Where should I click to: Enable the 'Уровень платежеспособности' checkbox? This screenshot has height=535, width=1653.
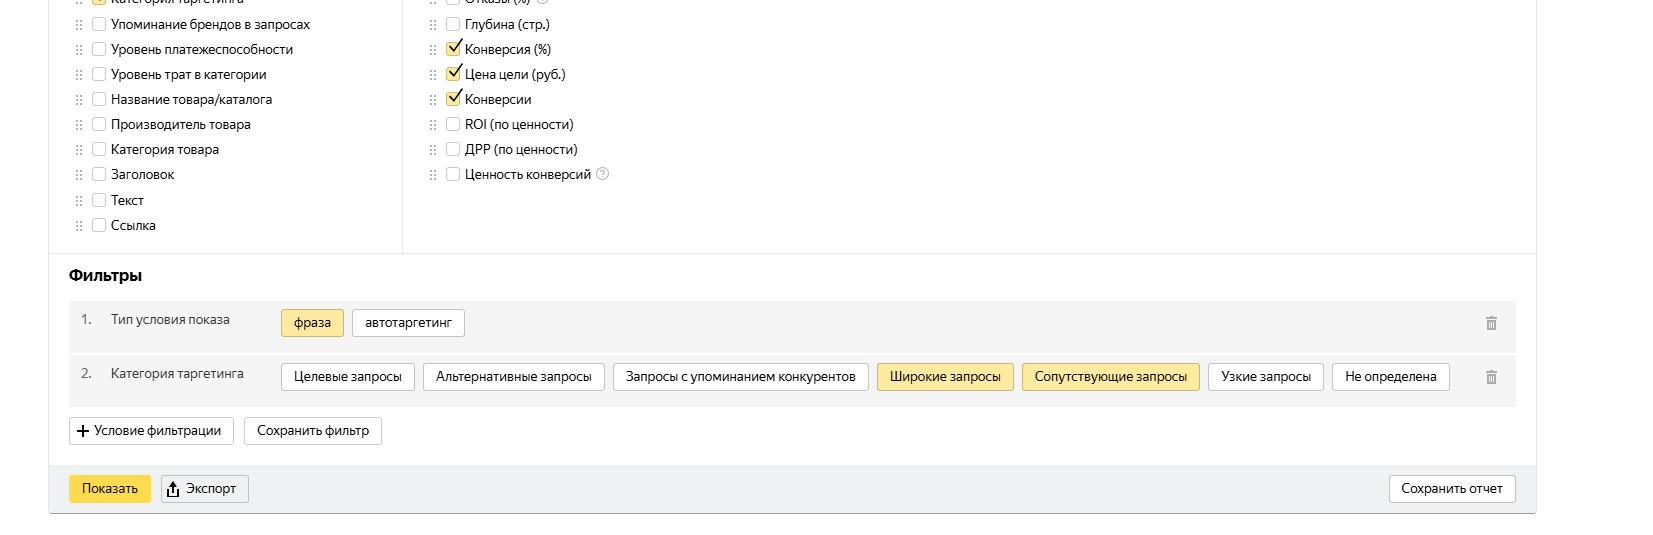(99, 49)
